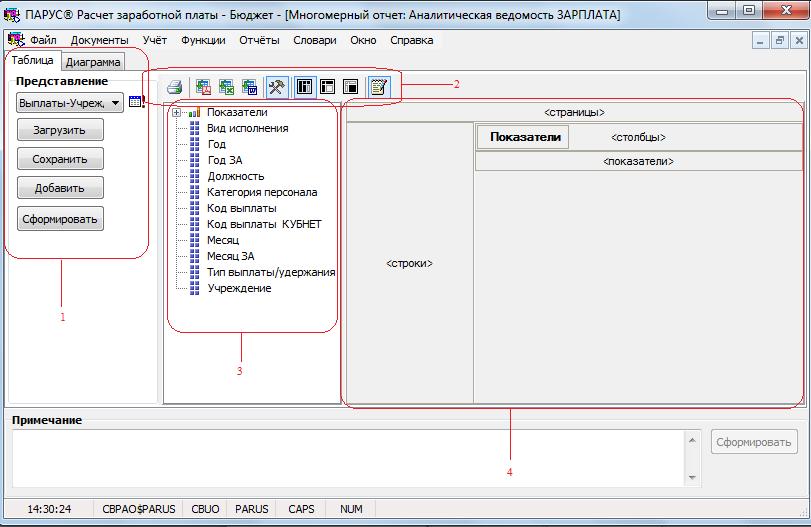The height and width of the screenshot is (527, 811).
Task: Select the Таблица tab
Action: [x=33, y=60]
